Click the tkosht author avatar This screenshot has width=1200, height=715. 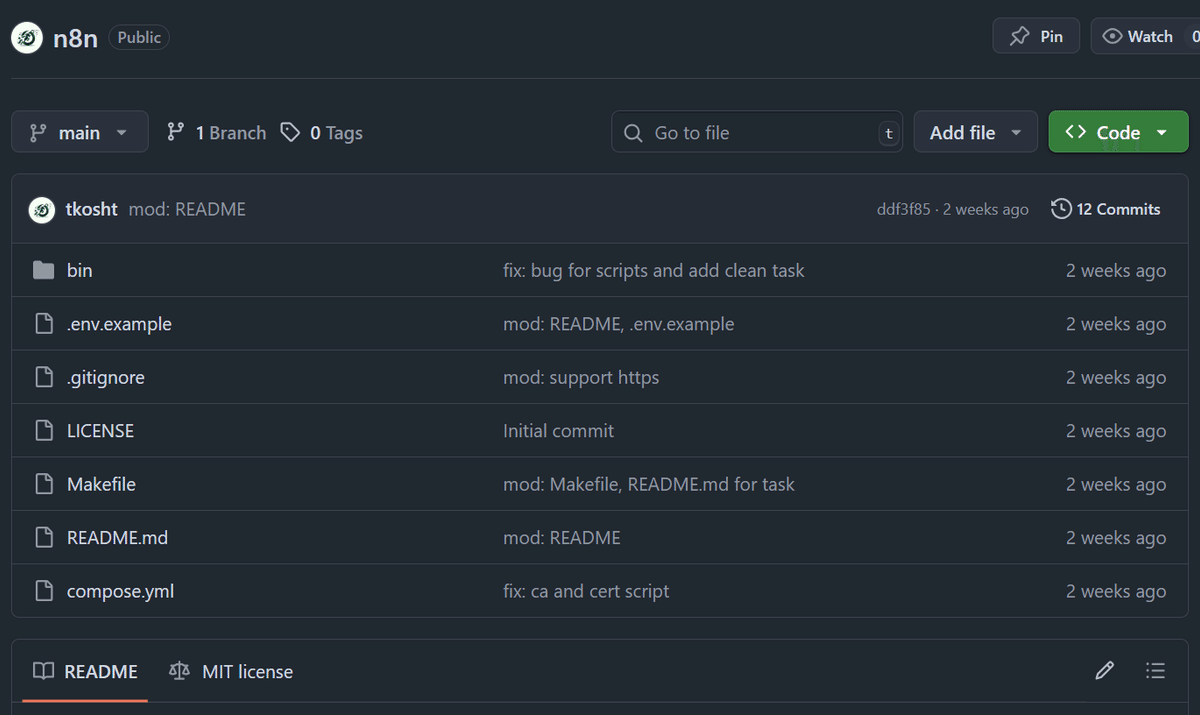pos(42,209)
